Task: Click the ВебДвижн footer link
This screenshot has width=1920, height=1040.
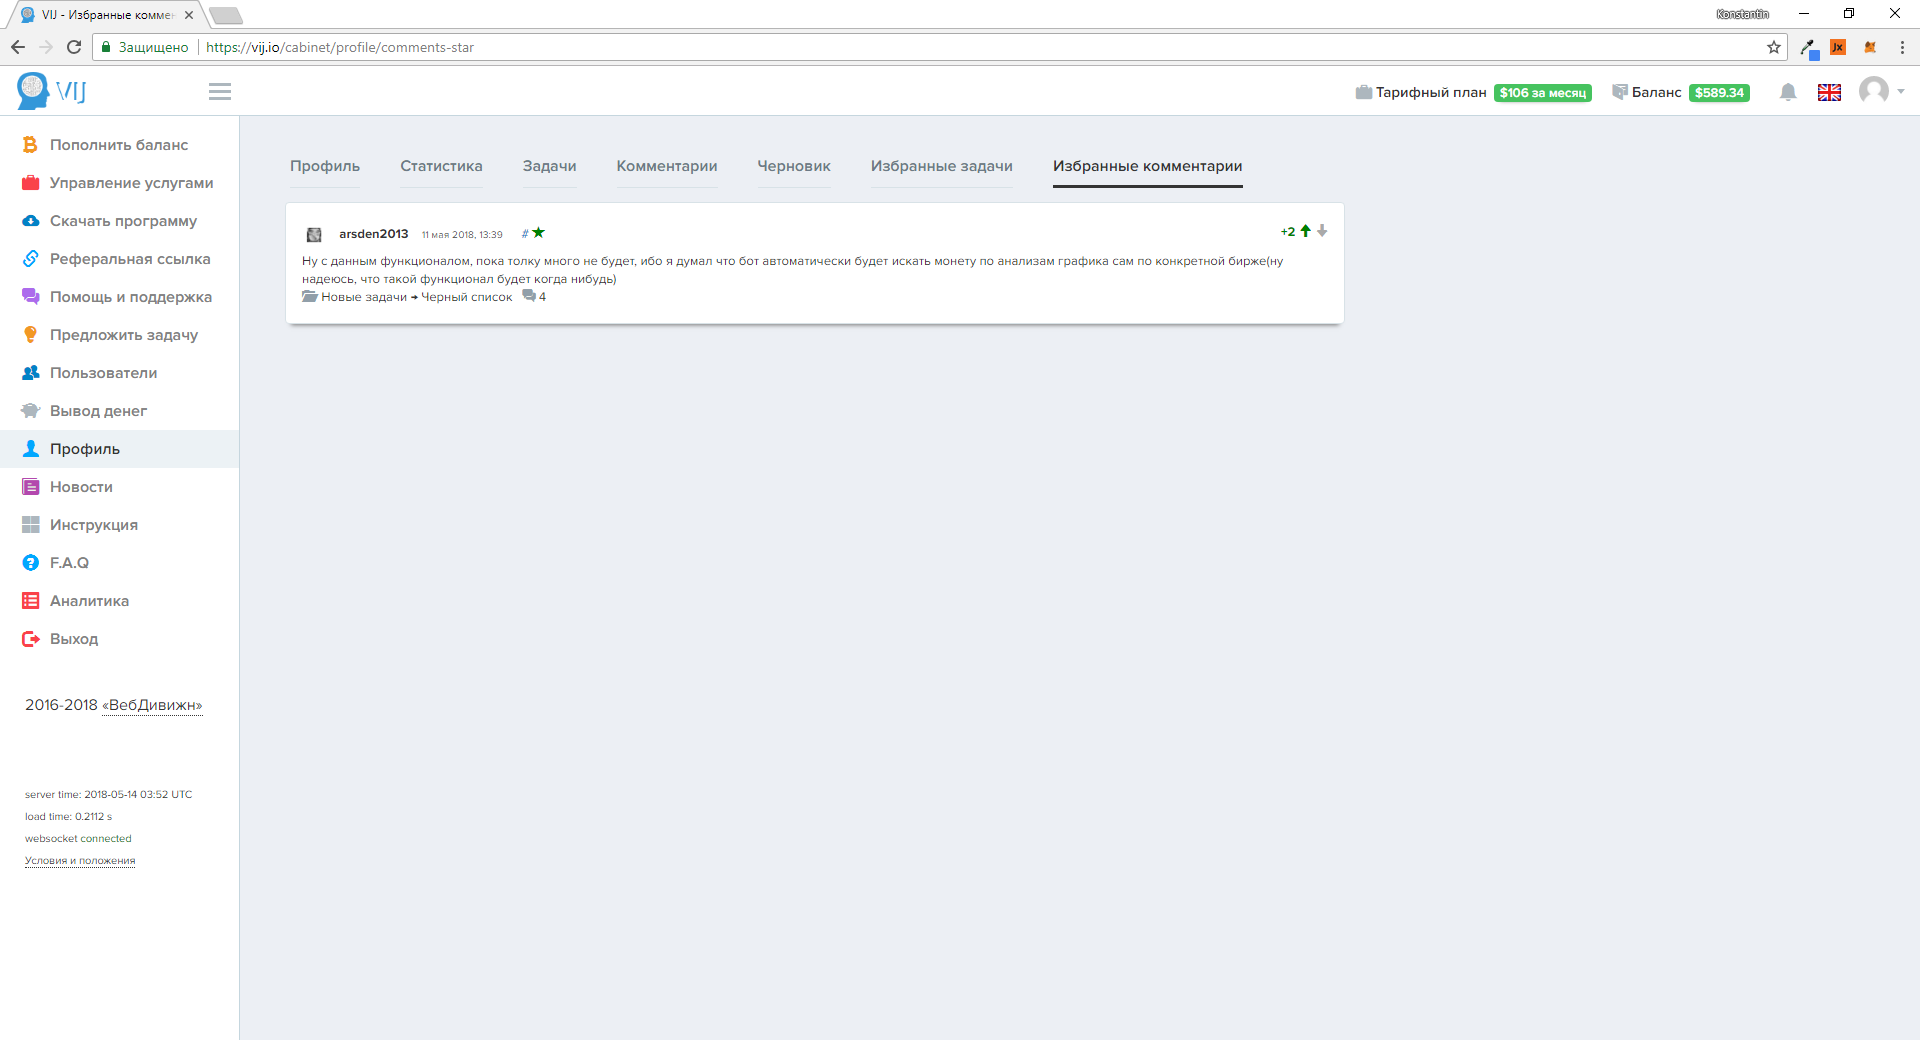Action: [152, 705]
